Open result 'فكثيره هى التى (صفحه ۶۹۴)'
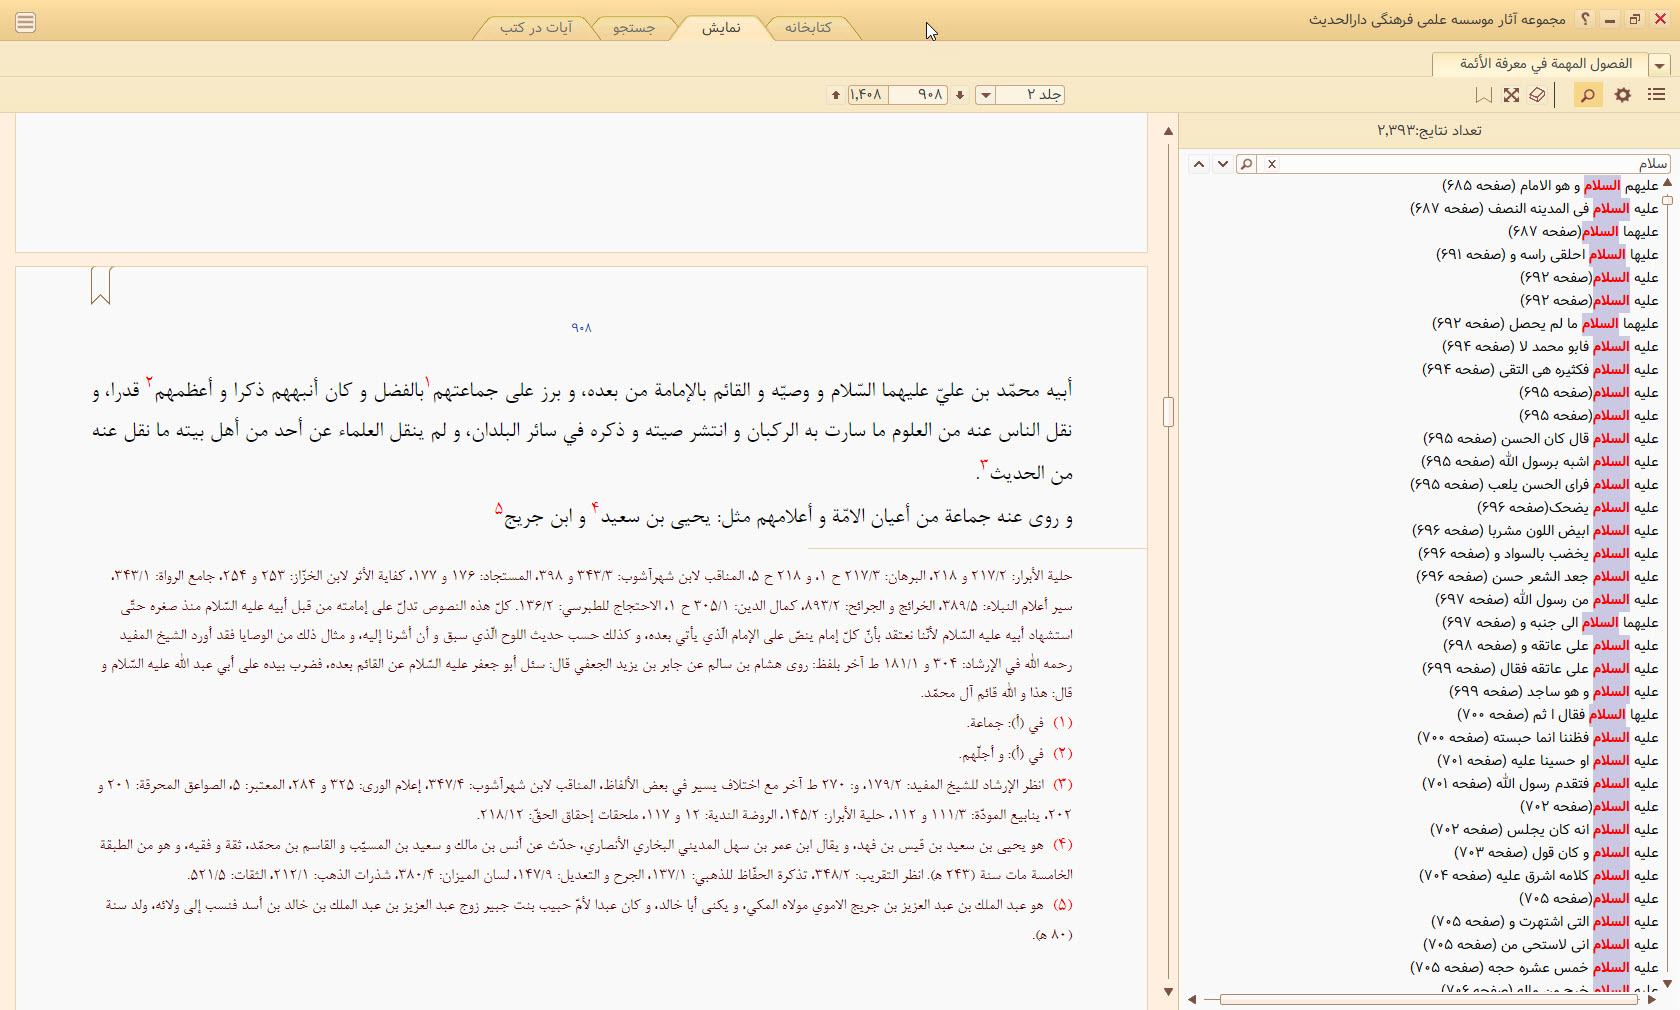This screenshot has width=1680, height=1010. [x=1540, y=369]
